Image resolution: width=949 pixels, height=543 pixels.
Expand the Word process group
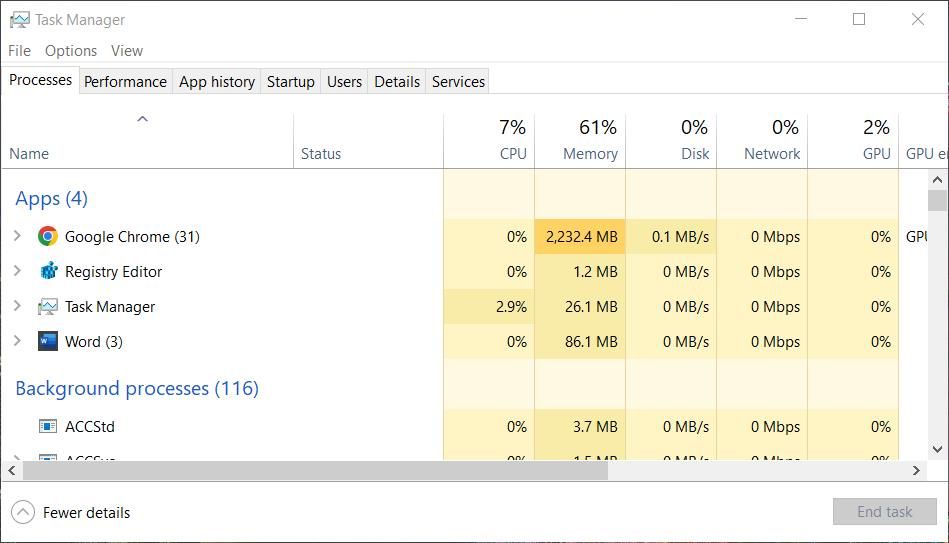(17, 342)
